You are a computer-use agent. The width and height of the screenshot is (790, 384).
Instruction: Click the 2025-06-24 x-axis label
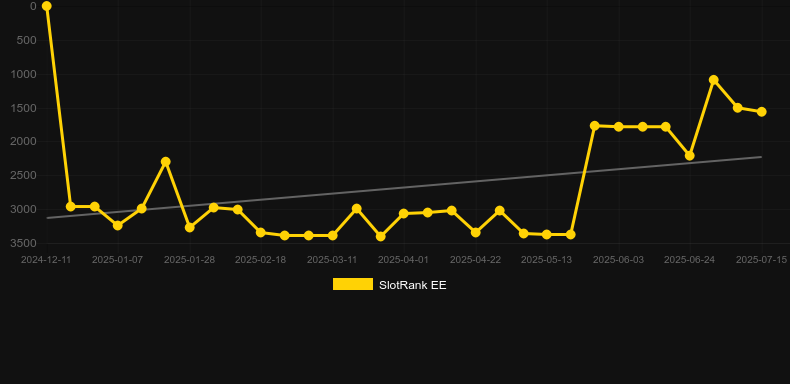689,260
